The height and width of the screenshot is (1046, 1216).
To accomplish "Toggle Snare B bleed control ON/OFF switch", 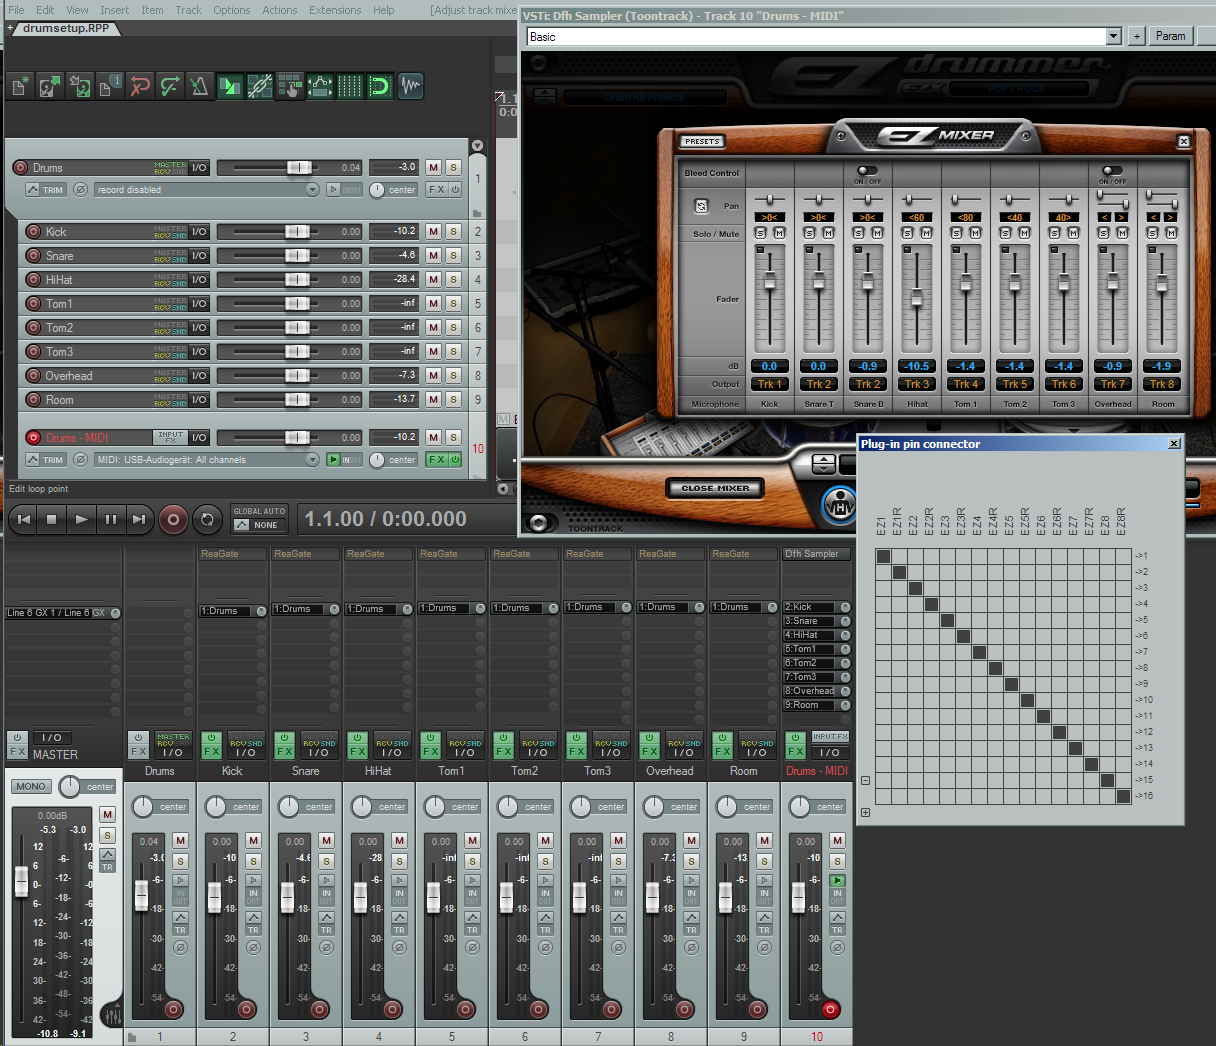I will point(867,171).
